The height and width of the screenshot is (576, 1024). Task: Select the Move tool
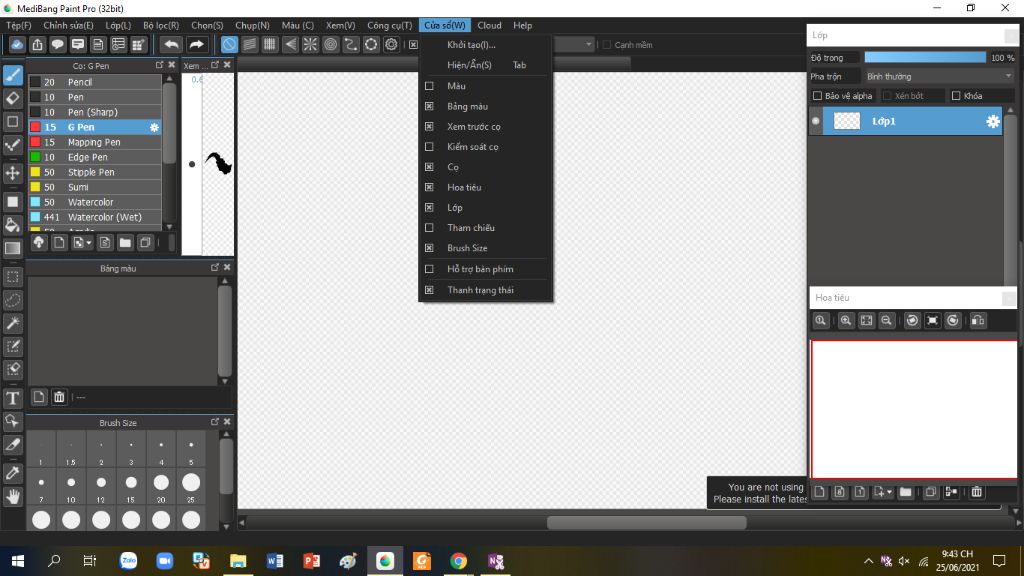[12, 173]
